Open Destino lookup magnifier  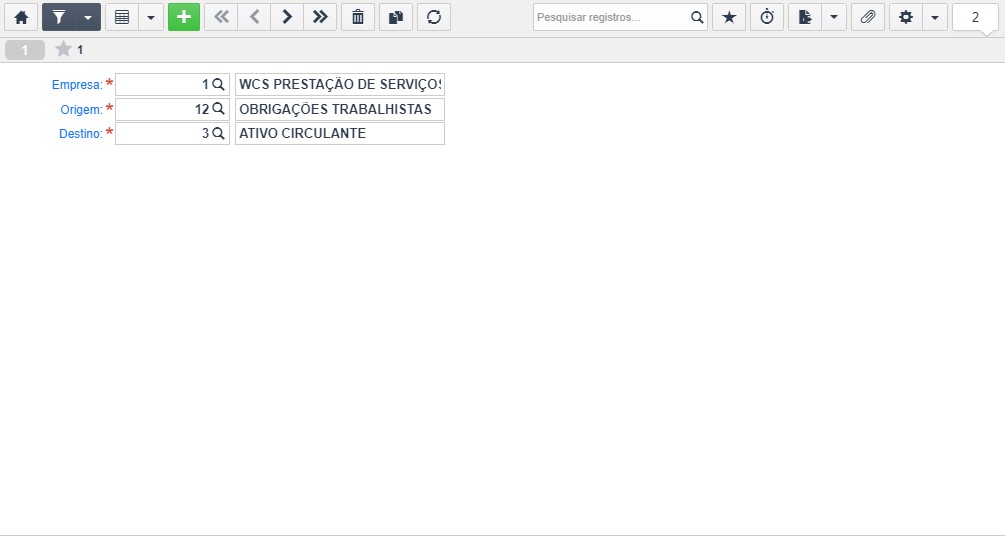coord(219,133)
